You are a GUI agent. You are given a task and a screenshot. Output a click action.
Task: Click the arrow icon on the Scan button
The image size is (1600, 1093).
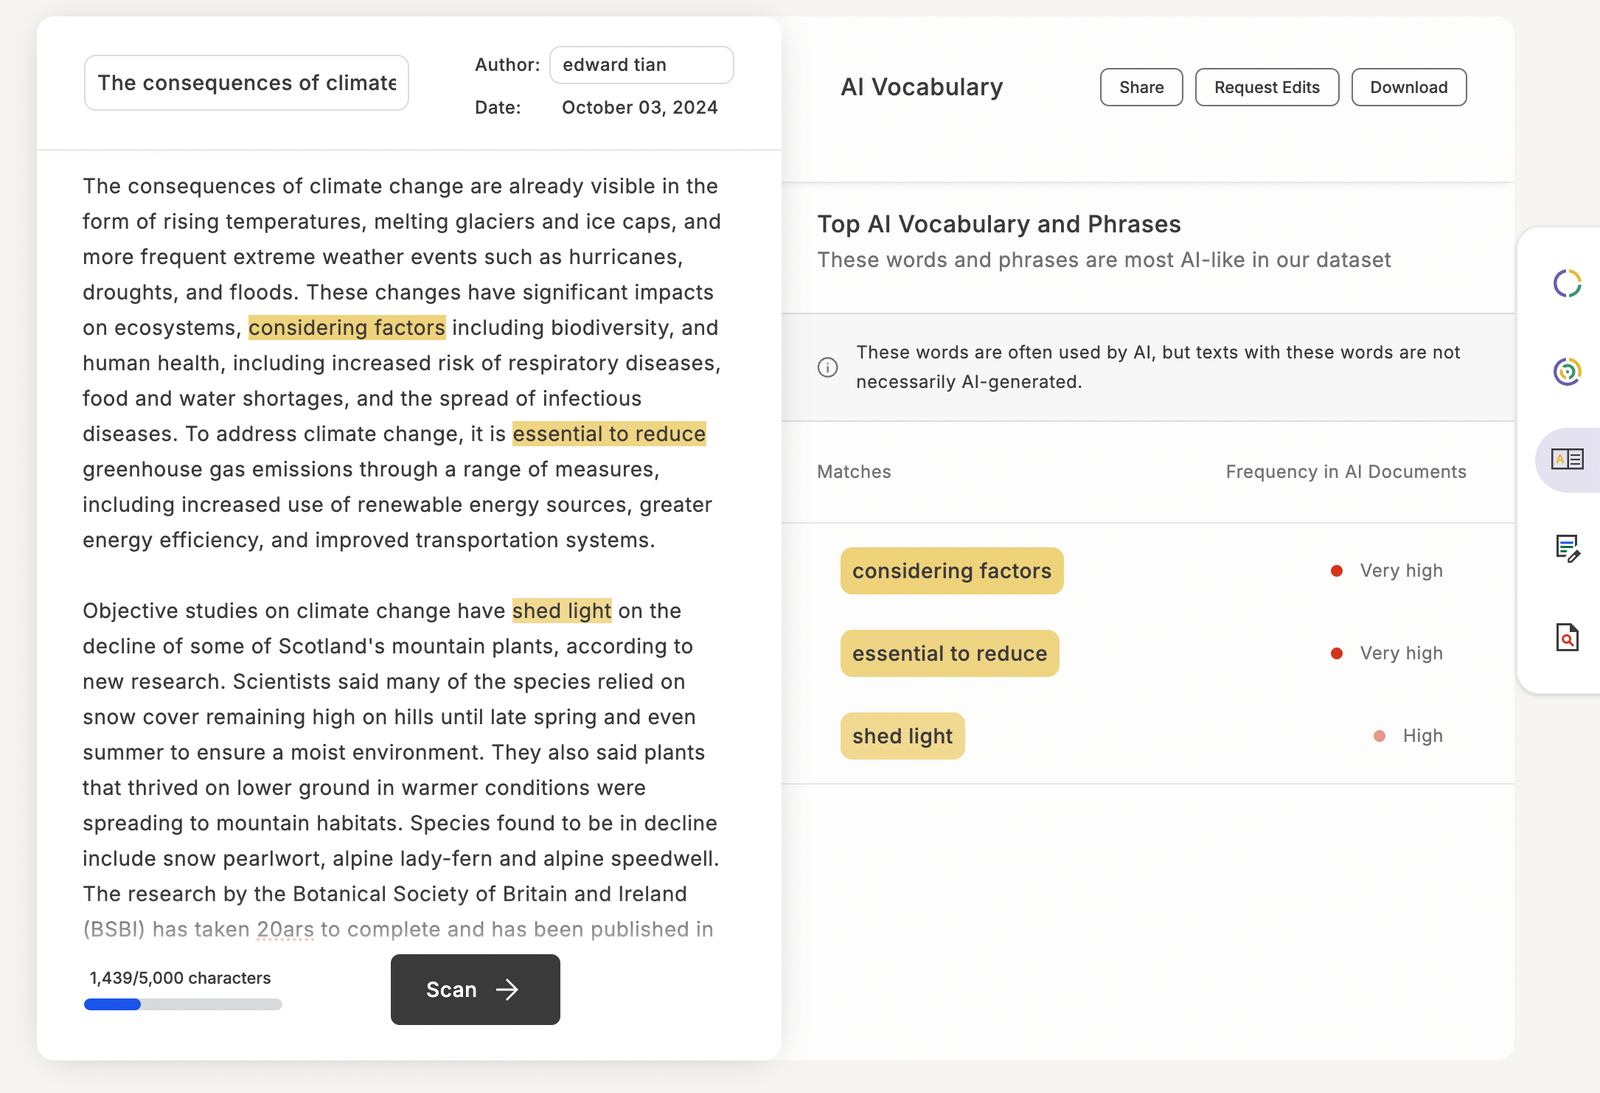pyautogui.click(x=508, y=990)
